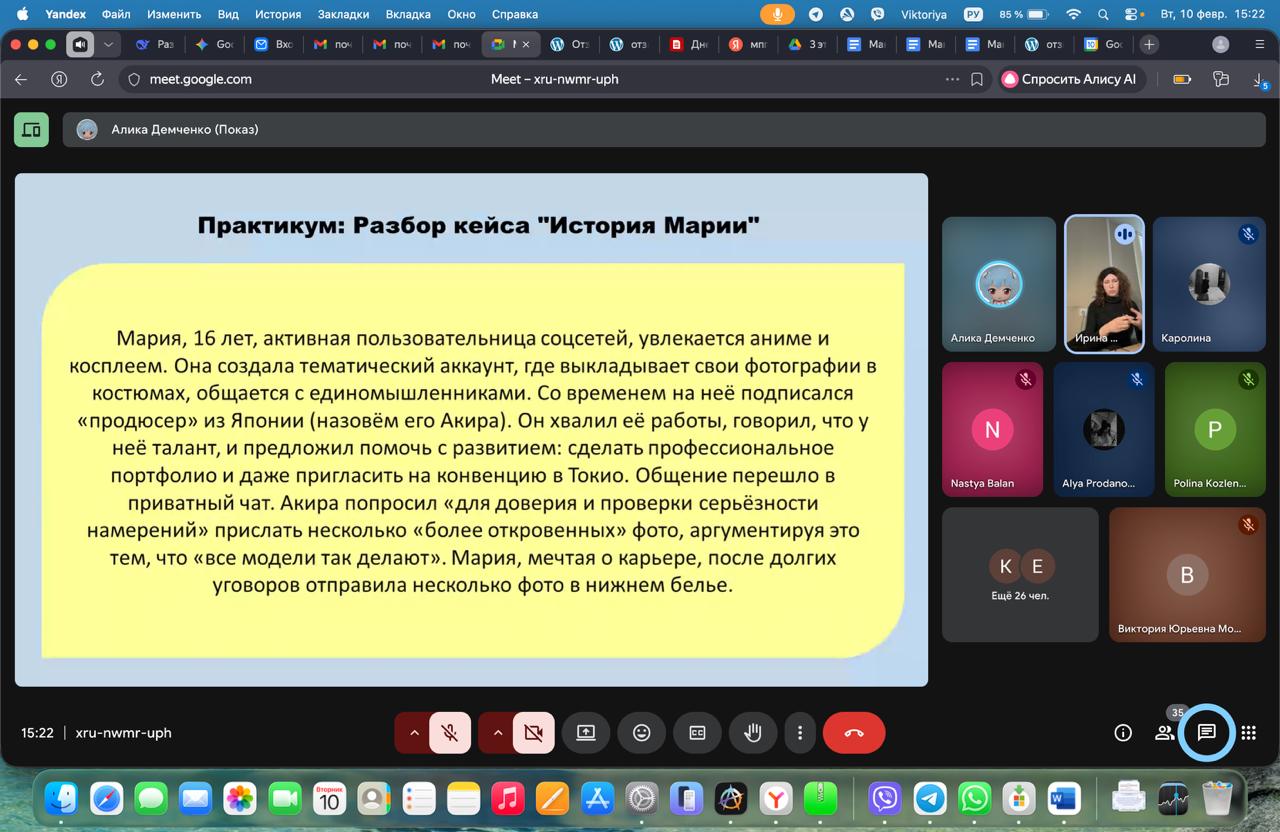The height and width of the screenshot is (832, 1280).
Task: Start screen presentation
Action: 585,733
